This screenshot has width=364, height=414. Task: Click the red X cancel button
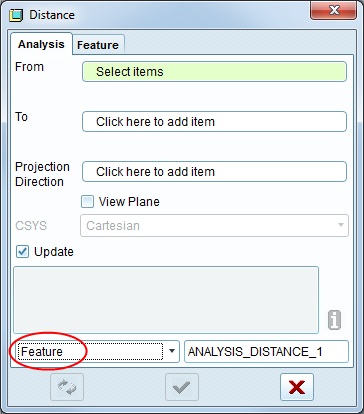pos(297,387)
